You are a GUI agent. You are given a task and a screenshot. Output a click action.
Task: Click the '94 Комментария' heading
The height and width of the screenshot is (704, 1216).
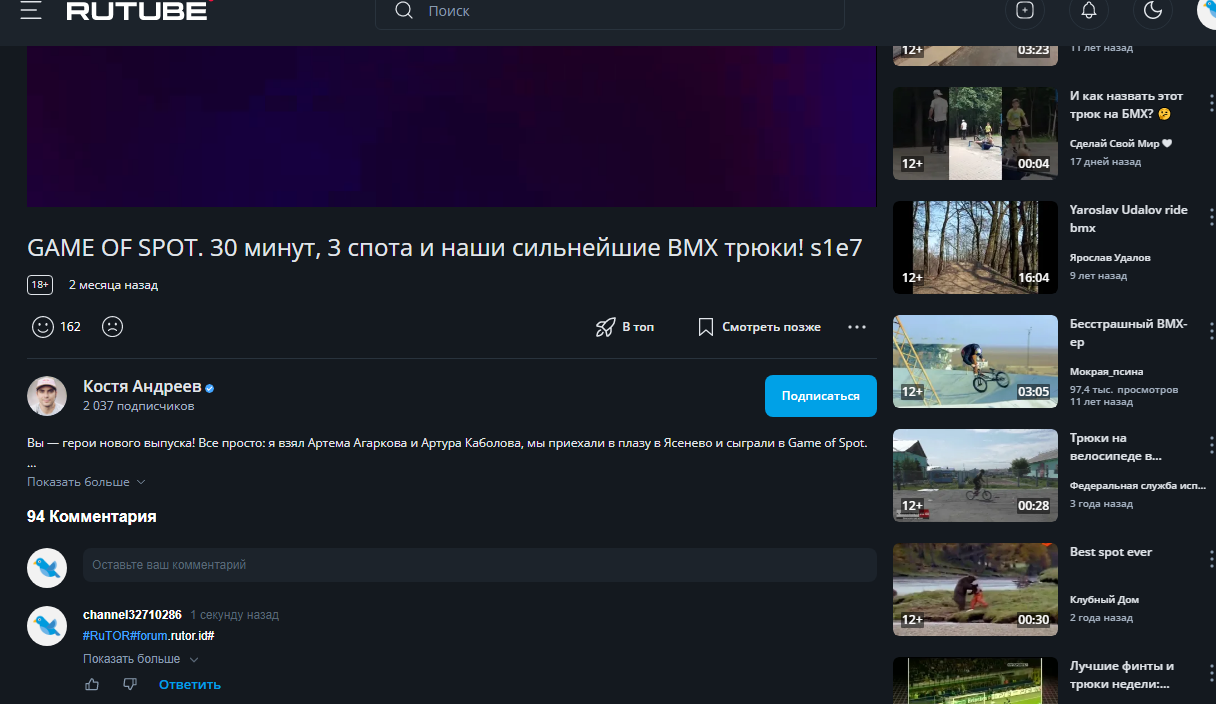pos(92,517)
